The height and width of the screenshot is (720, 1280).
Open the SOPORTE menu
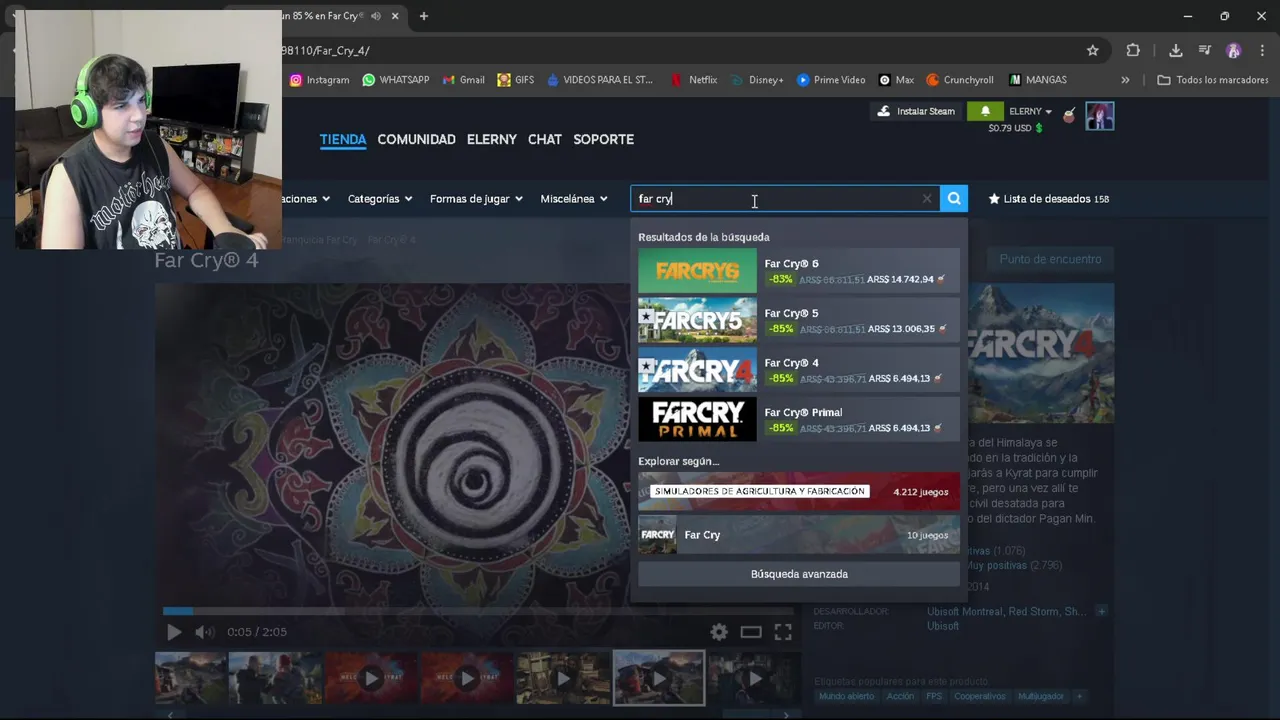pyautogui.click(x=604, y=139)
